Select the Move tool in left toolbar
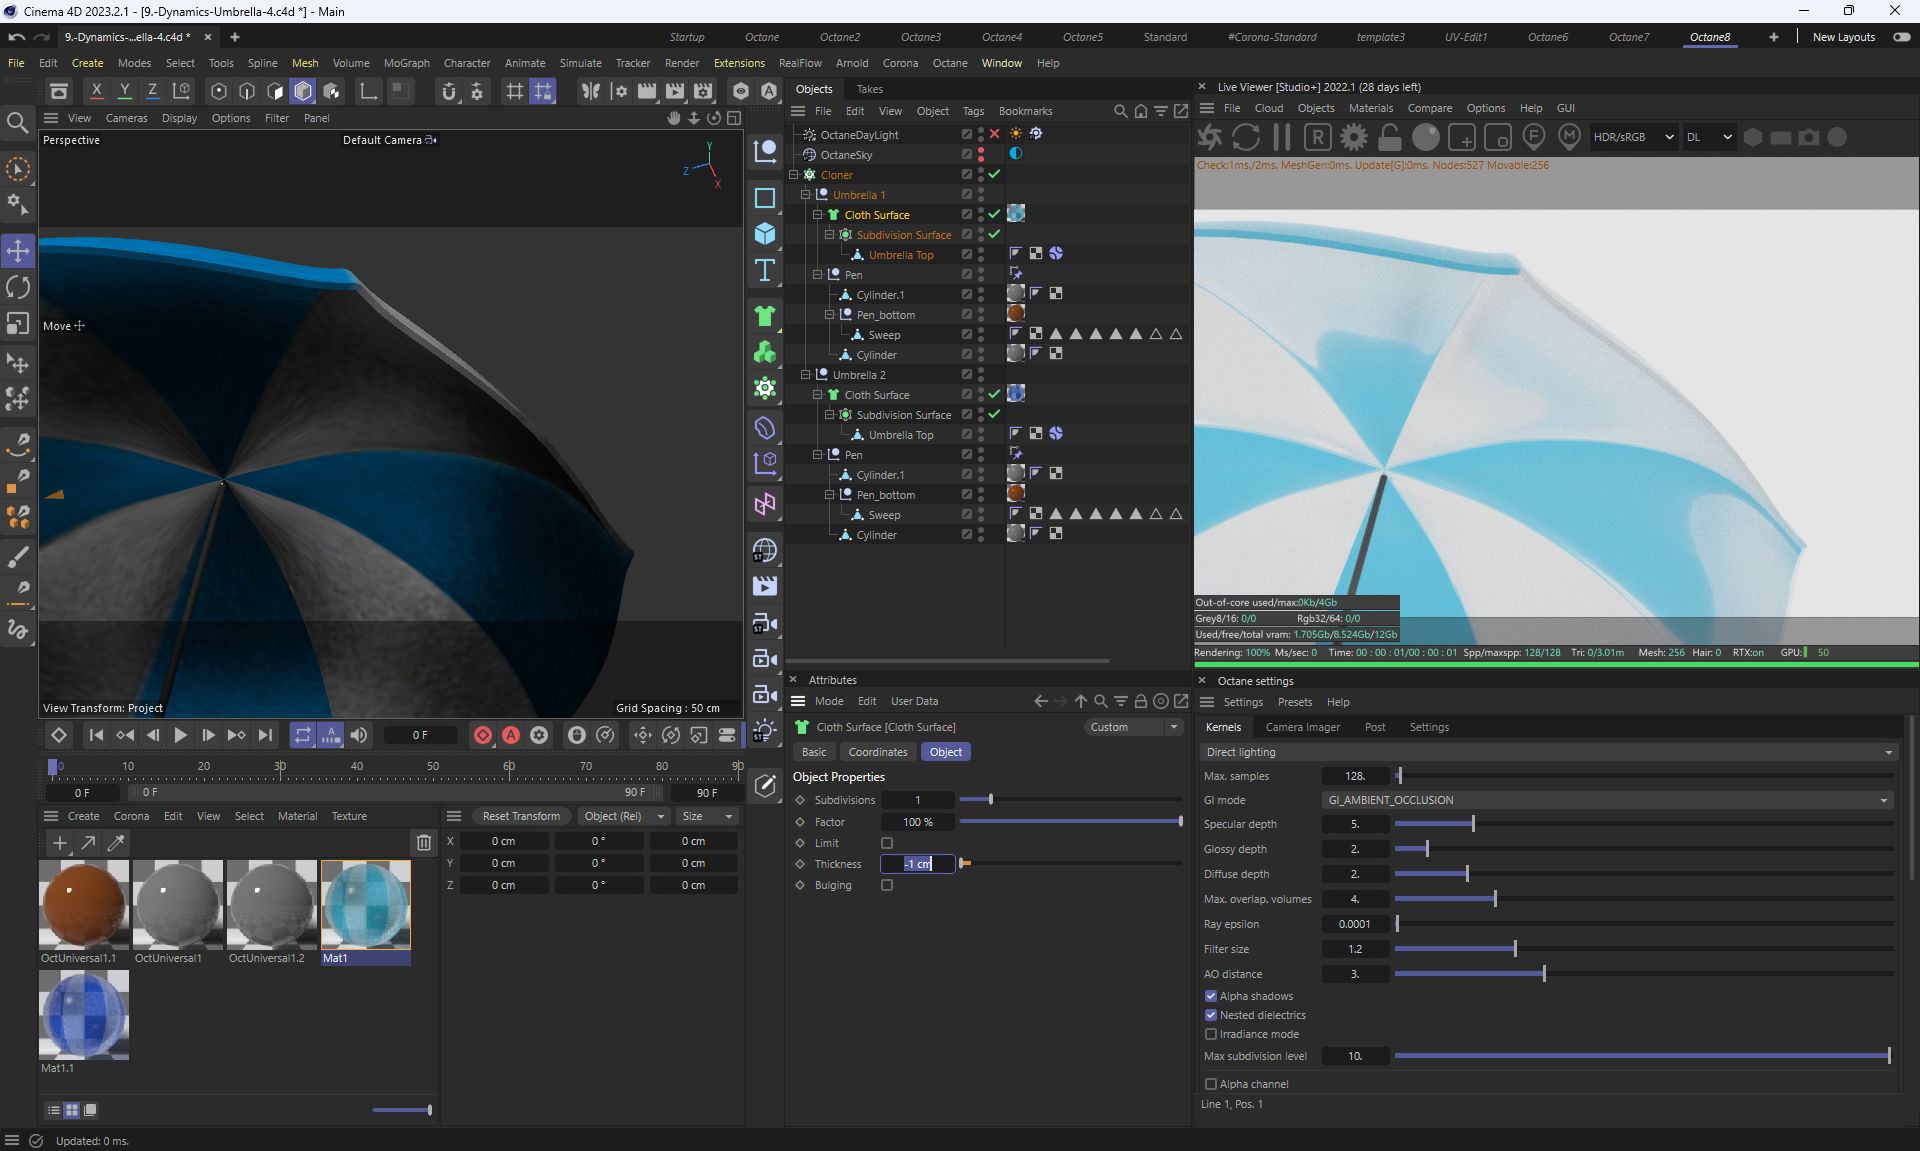 coord(18,251)
